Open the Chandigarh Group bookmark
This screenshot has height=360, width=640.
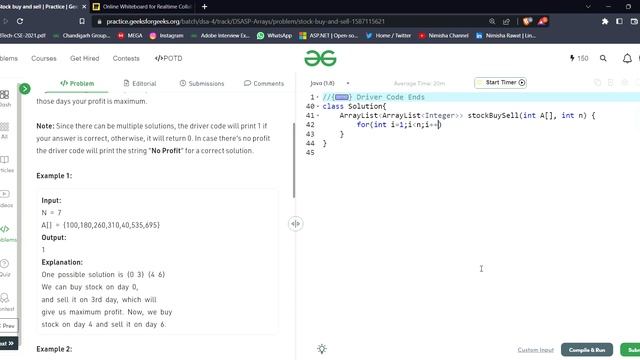[x=82, y=36]
